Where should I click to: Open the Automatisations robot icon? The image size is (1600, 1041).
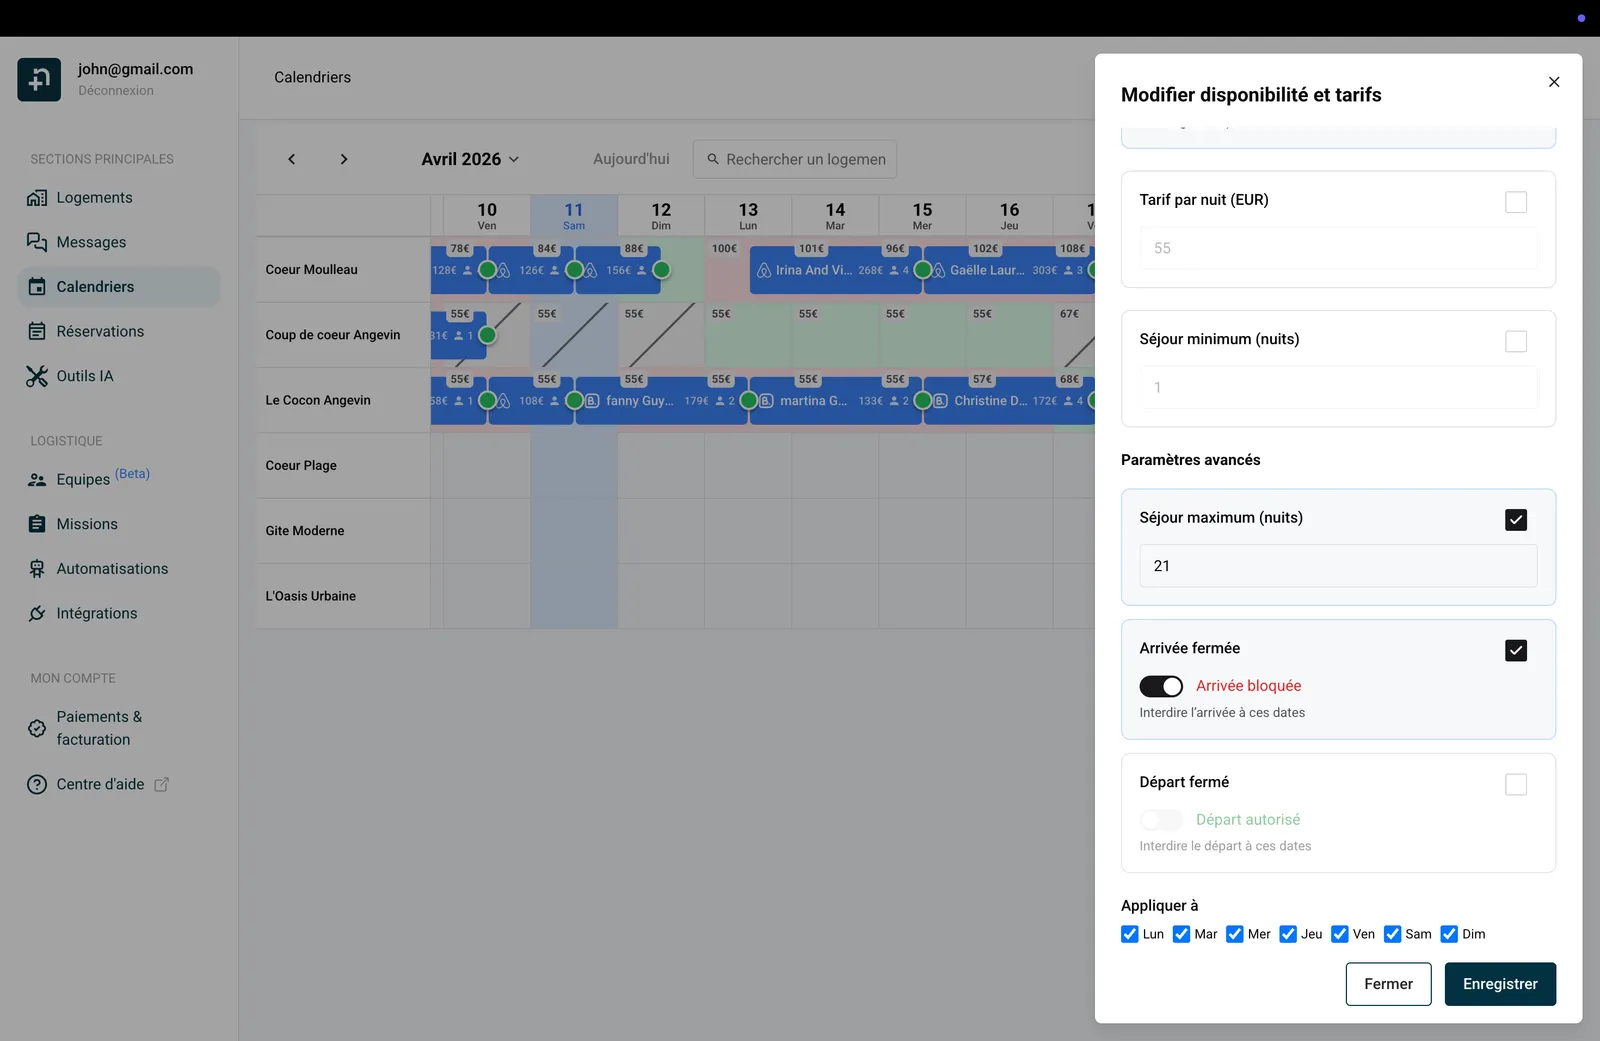pos(37,569)
